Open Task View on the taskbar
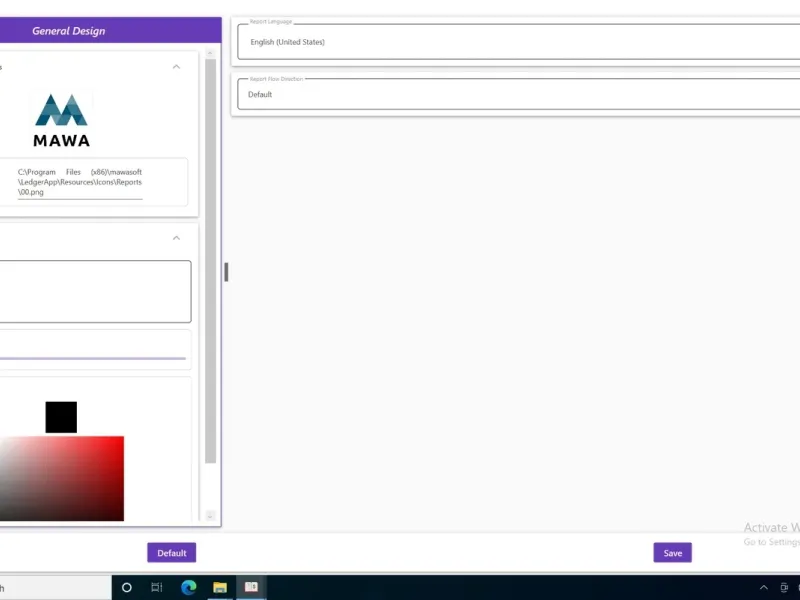Viewport: 800px width, 600px height. coord(157,587)
